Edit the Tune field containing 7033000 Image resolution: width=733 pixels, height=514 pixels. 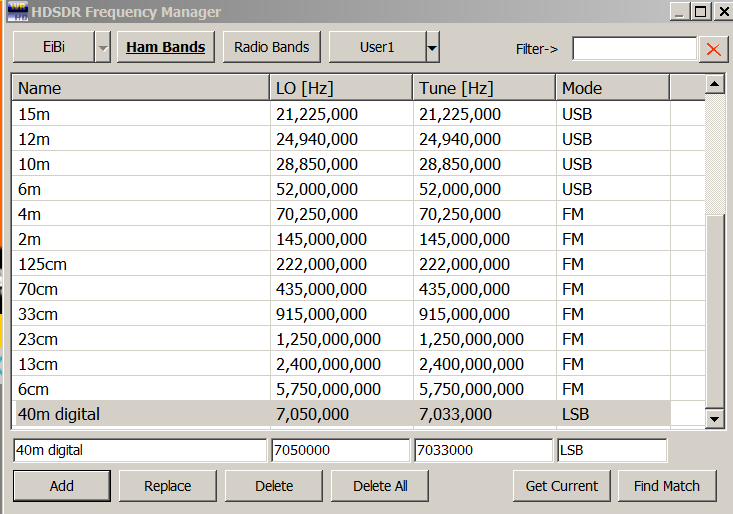coord(483,450)
